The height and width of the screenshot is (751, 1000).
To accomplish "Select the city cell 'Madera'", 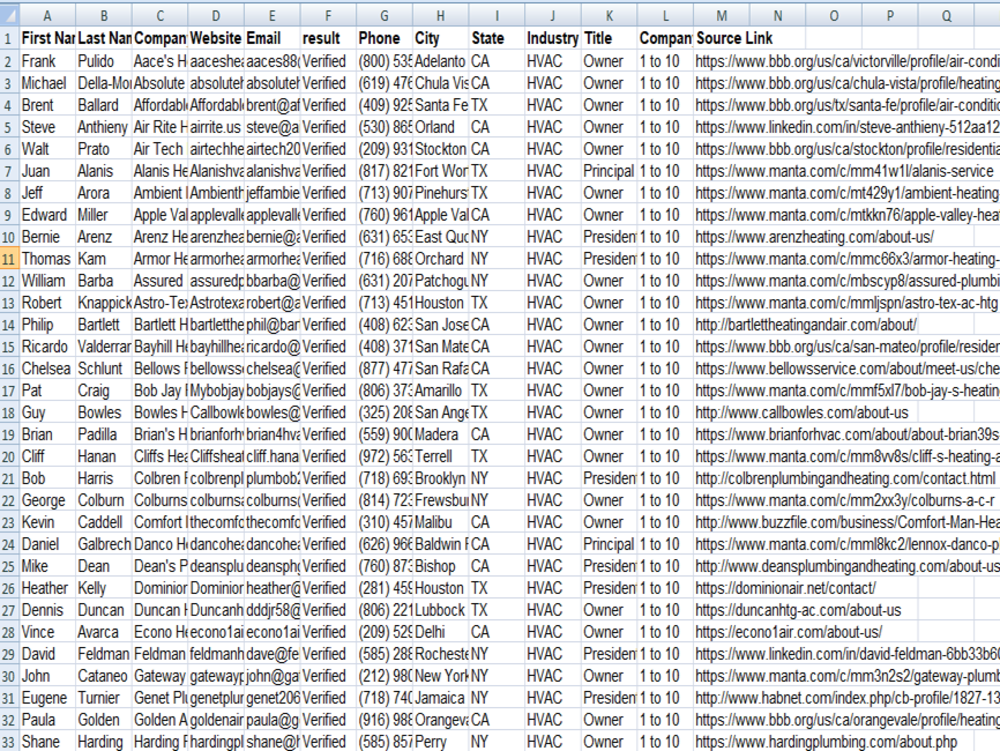I will point(441,435).
